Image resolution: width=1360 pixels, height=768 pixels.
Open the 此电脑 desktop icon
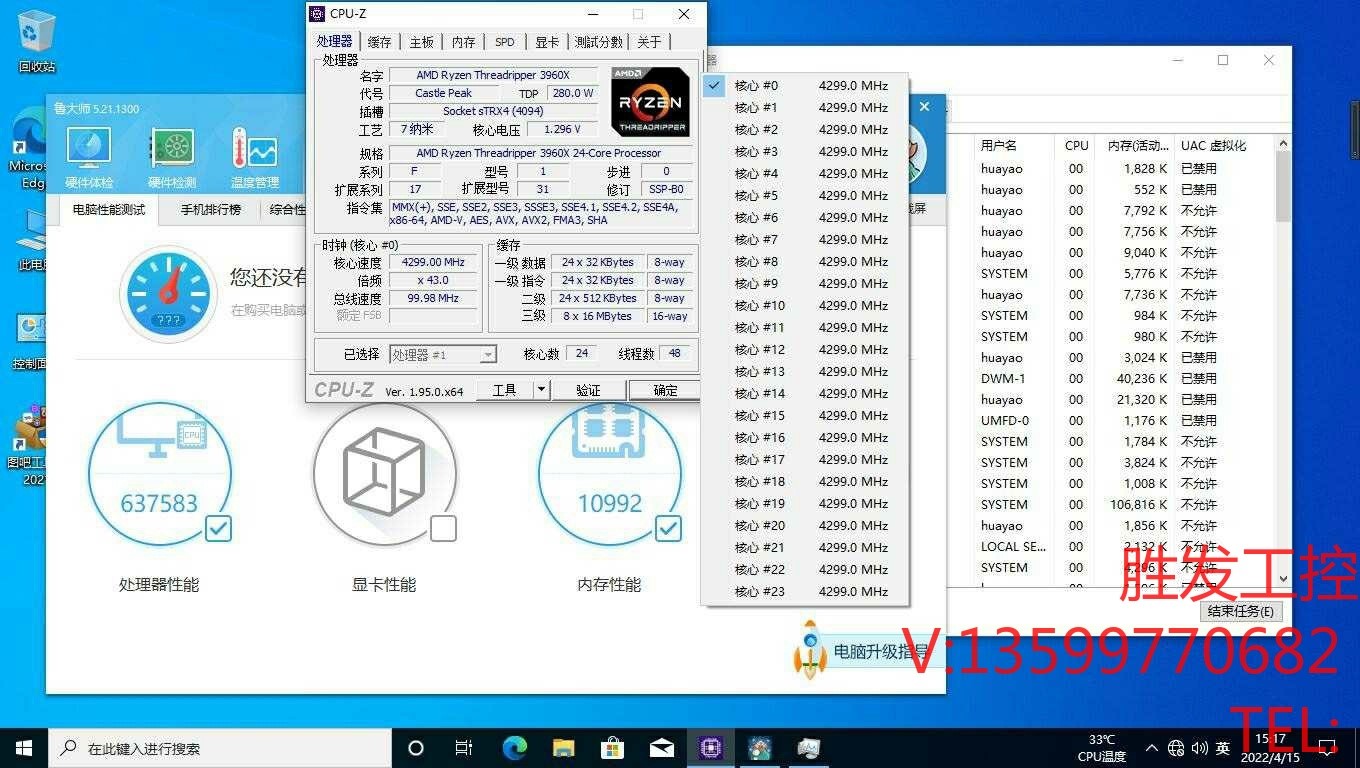[x=31, y=240]
